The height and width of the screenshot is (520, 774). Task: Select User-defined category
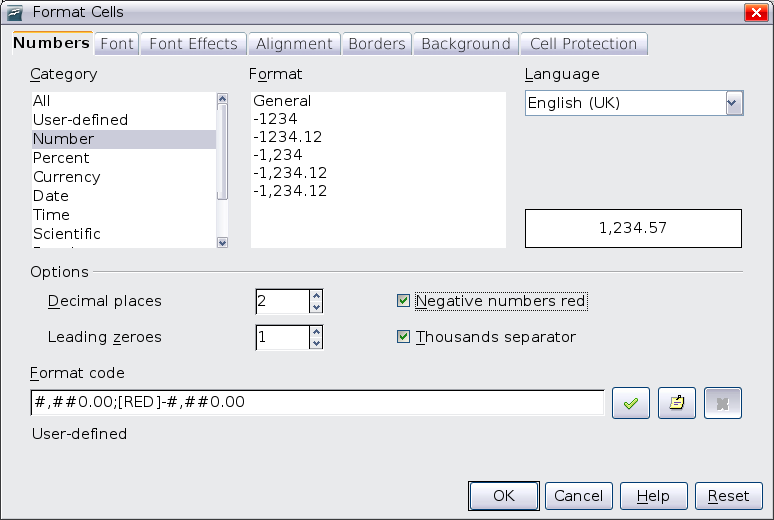[x=123, y=120]
